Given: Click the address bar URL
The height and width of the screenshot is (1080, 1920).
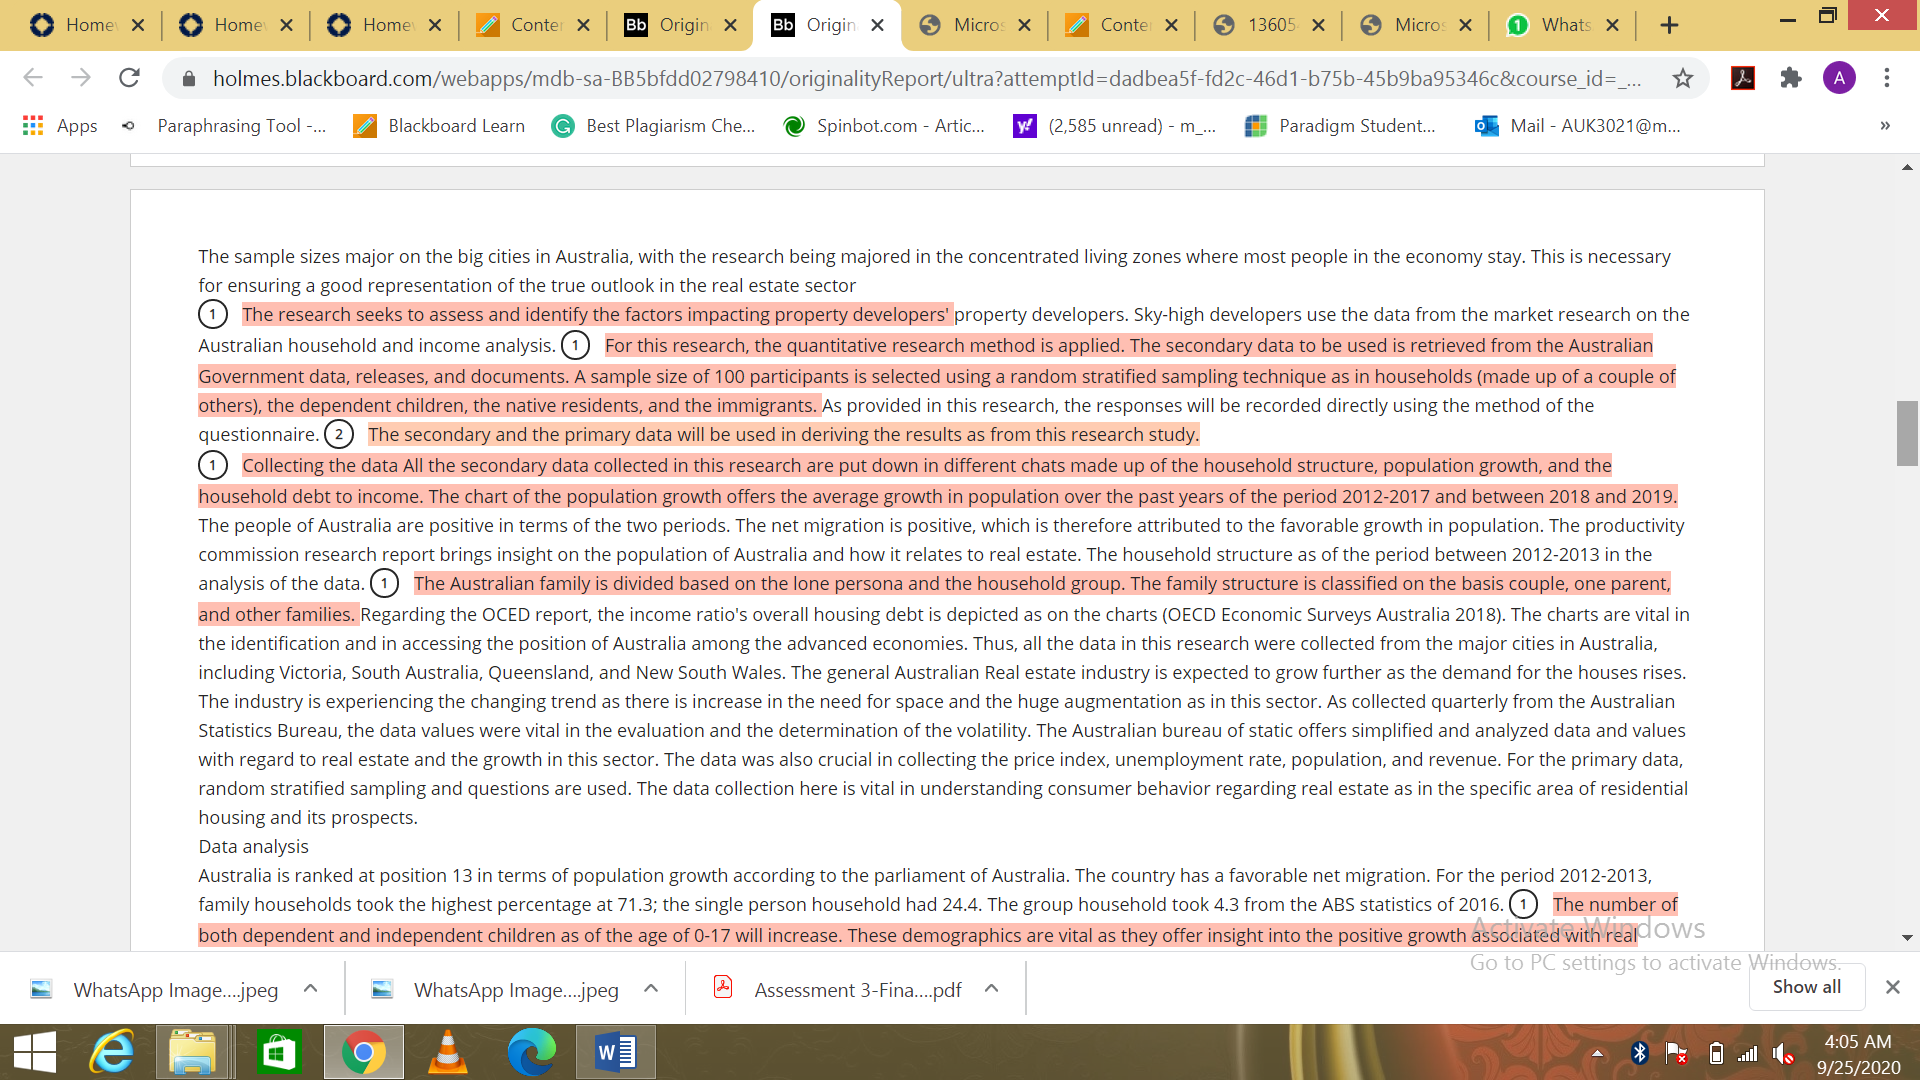Looking at the screenshot, I should pos(927,78).
